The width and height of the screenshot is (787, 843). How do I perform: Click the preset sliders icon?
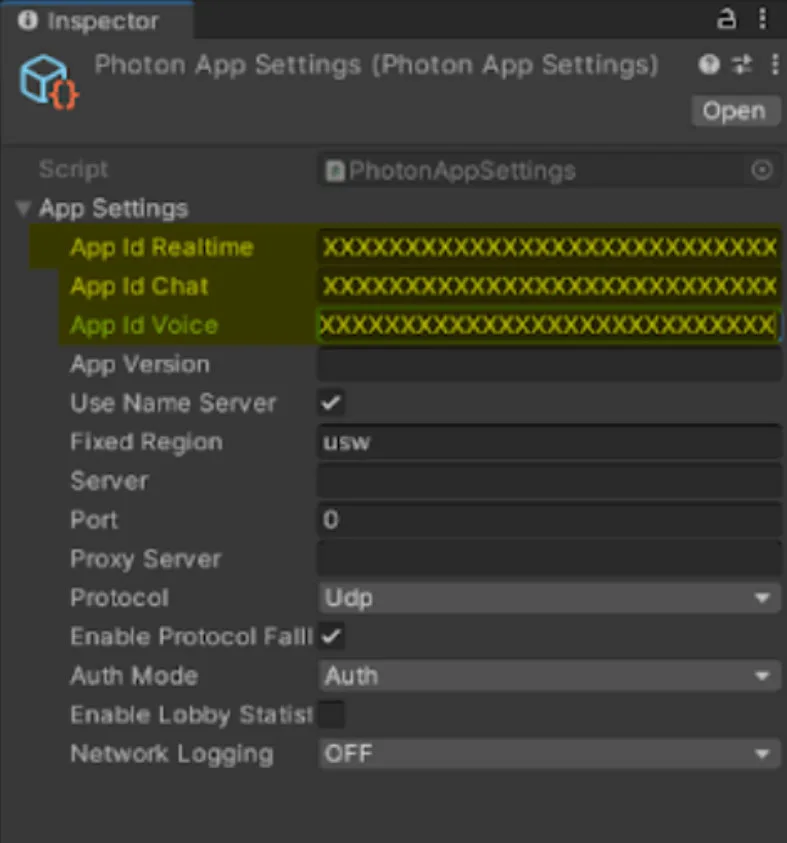pyautogui.click(x=742, y=65)
